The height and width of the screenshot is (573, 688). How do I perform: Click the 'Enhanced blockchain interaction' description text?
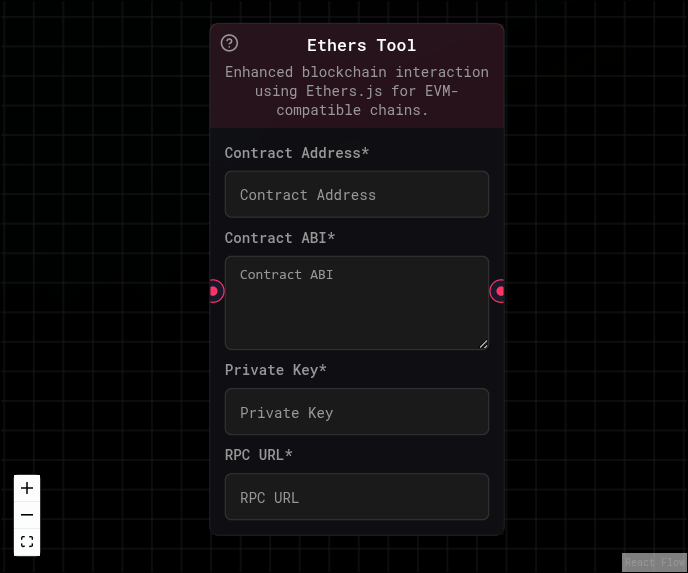357,91
